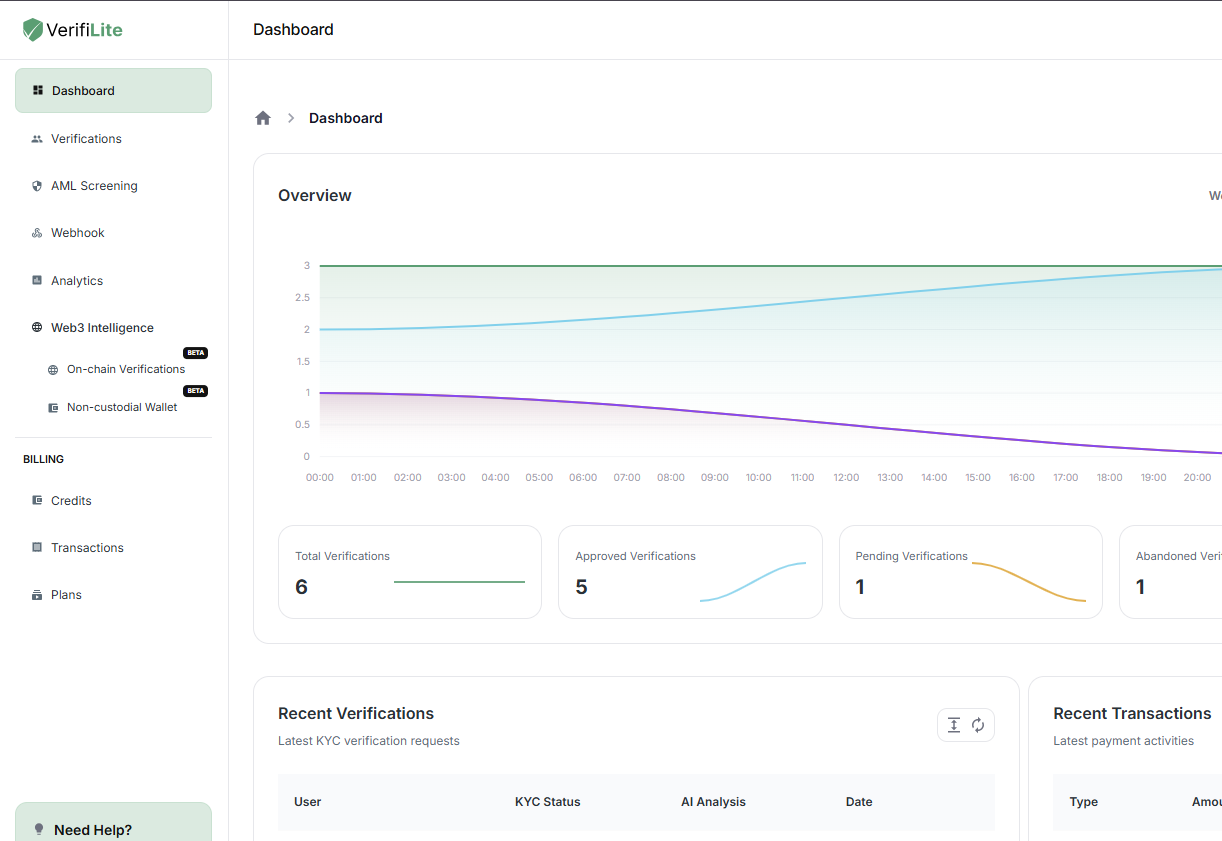Click the Dashboard breadcrumb label
This screenshot has width=1222, height=841.
click(346, 118)
